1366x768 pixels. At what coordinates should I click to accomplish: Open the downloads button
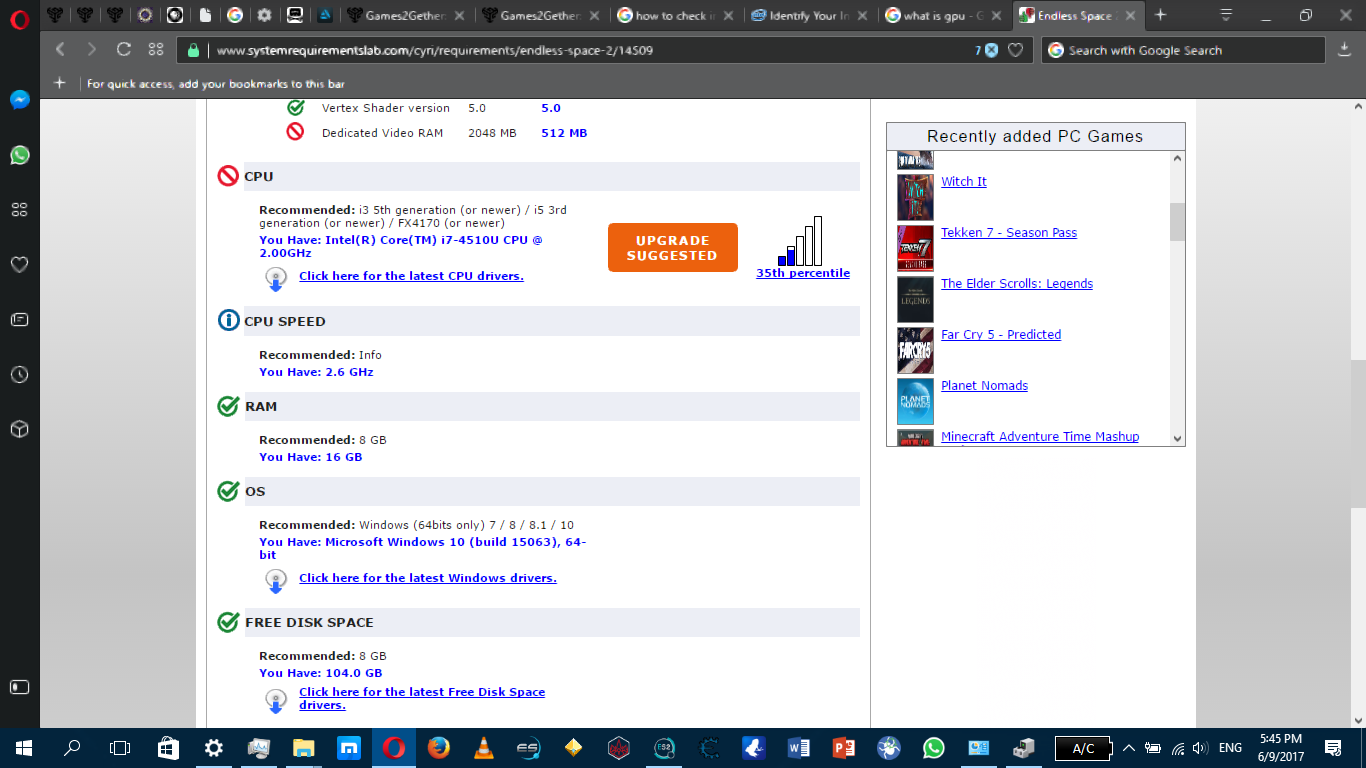[x=1345, y=50]
